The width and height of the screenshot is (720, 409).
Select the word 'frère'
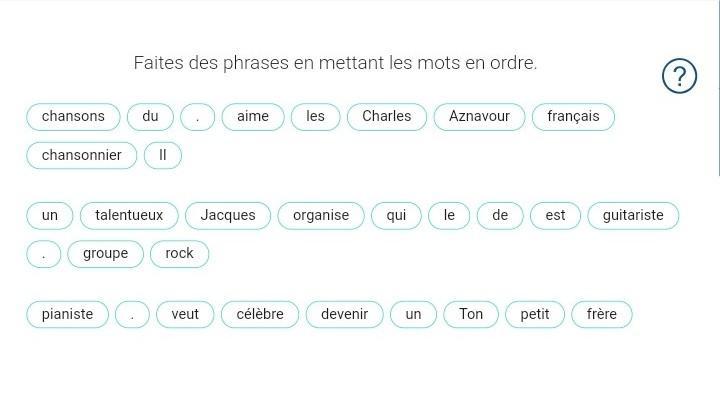point(602,314)
